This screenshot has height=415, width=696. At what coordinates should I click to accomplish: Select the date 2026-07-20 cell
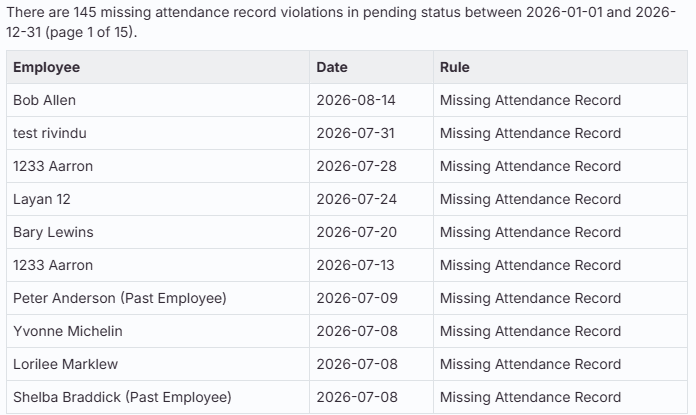pos(371,232)
